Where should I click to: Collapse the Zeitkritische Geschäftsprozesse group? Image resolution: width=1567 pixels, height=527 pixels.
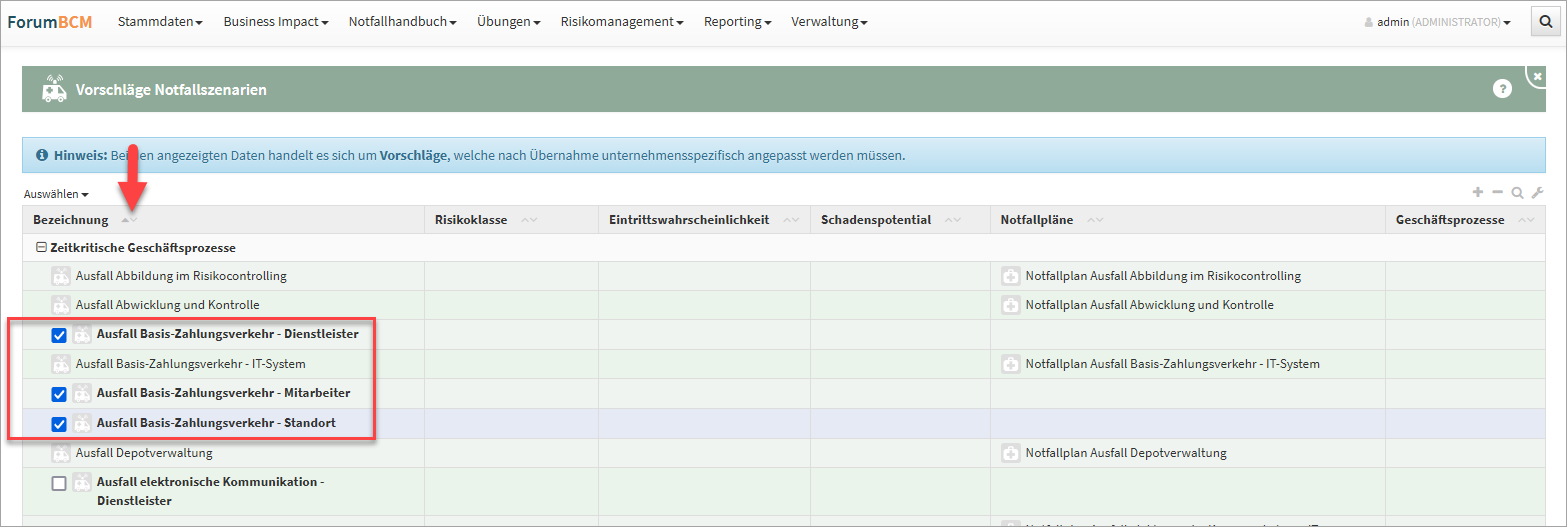pos(41,248)
